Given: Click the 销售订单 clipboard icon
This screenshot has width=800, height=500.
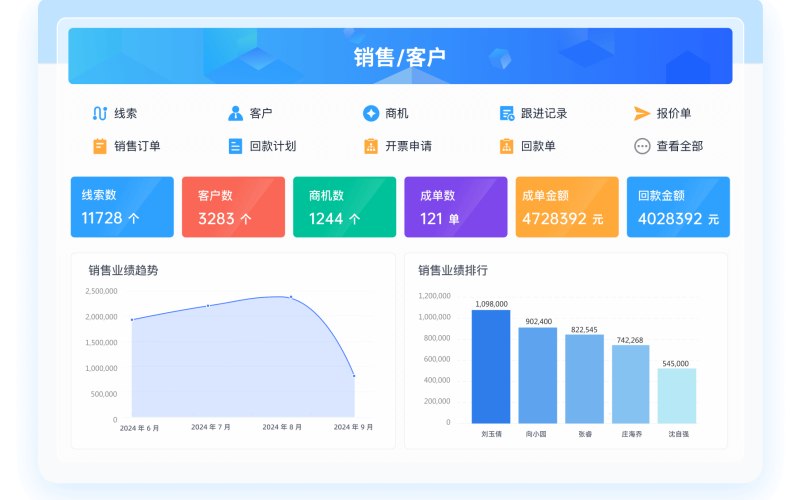Looking at the screenshot, I should 99,146.
